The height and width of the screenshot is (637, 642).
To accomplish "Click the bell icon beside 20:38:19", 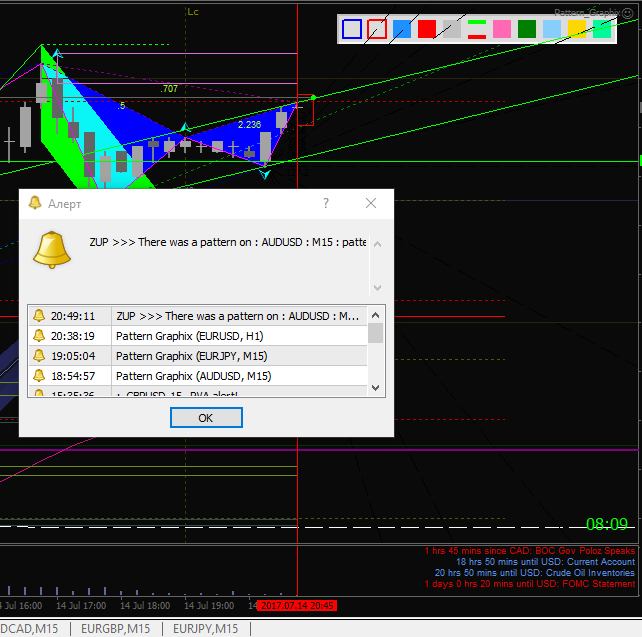I will click(x=39, y=336).
